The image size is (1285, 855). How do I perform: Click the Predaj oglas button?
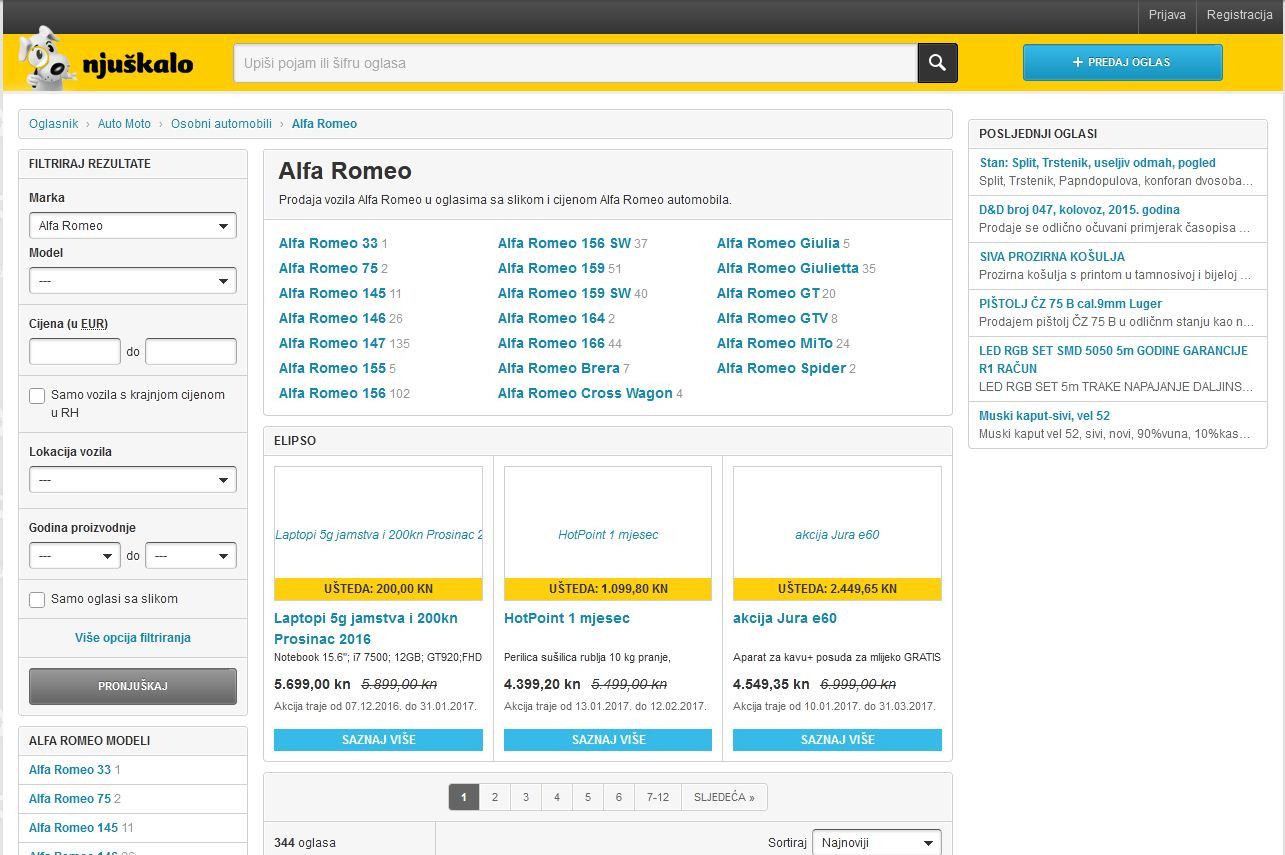click(x=1122, y=62)
